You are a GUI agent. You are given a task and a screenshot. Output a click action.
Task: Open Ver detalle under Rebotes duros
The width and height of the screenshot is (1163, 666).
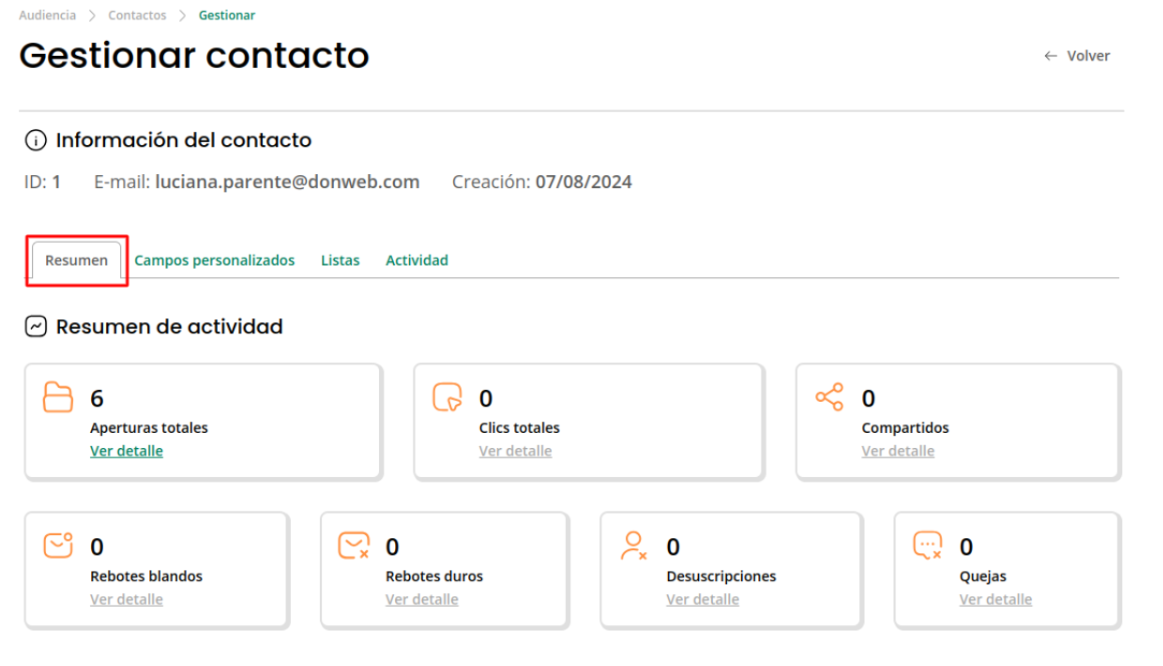coord(422,599)
